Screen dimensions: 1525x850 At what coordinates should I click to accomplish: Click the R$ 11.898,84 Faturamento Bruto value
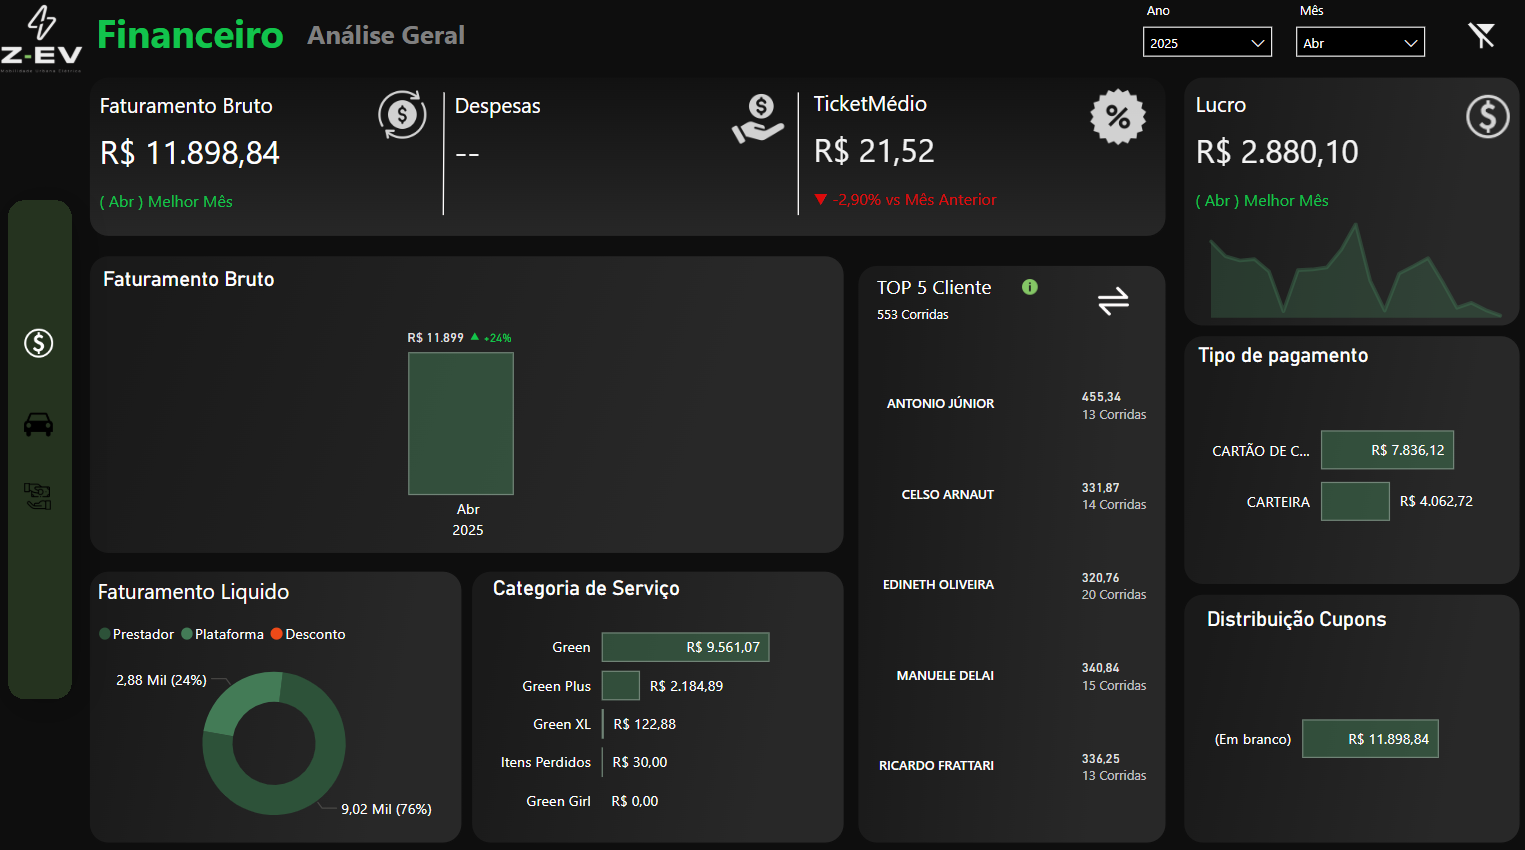(190, 153)
